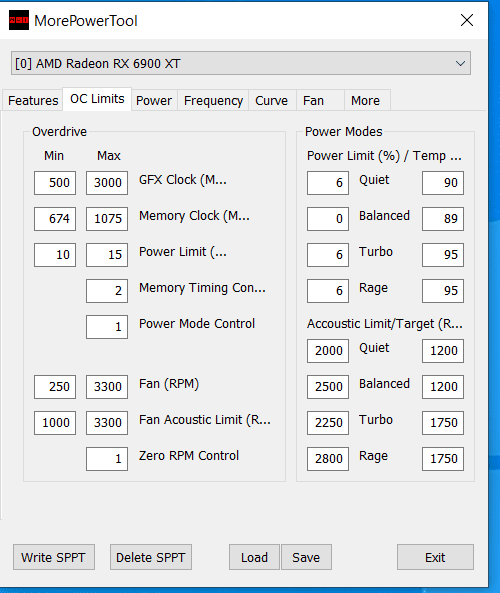This screenshot has height=593, width=500.
Task: Click the Power Limit (%) / Temp heading
Action: pos(384,156)
